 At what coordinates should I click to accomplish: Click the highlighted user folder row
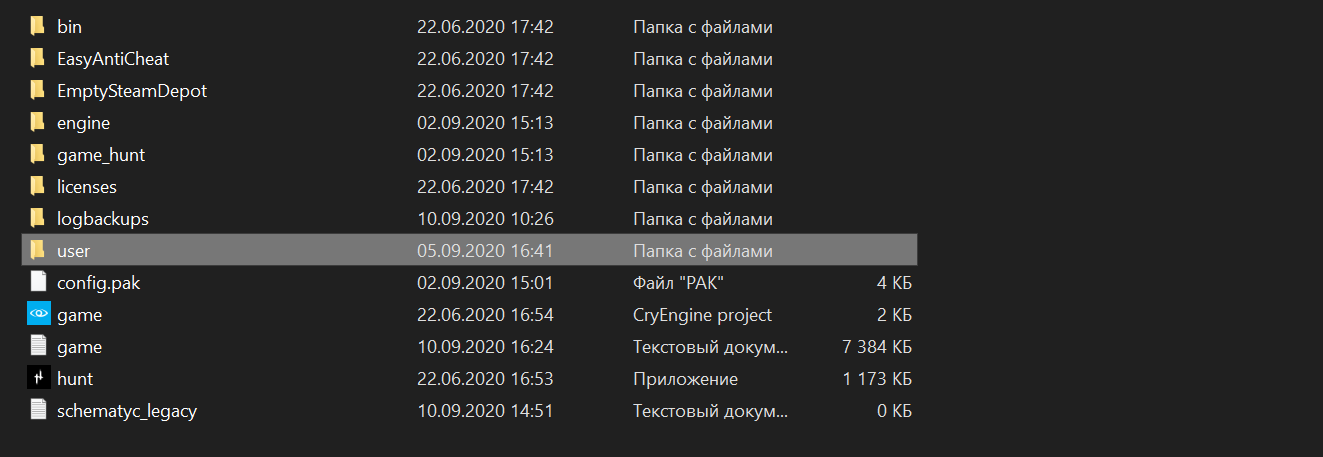click(468, 251)
